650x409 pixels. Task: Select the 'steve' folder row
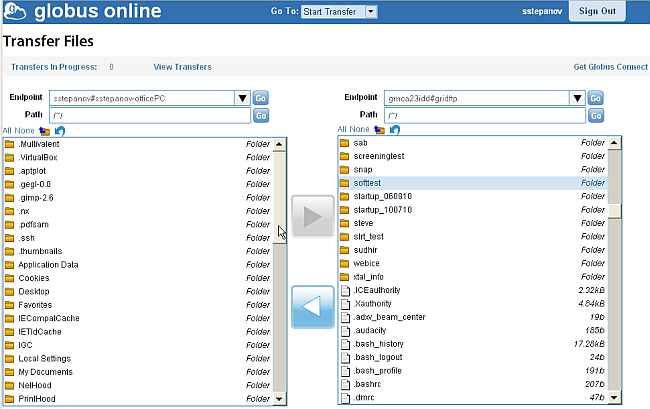click(x=473, y=223)
